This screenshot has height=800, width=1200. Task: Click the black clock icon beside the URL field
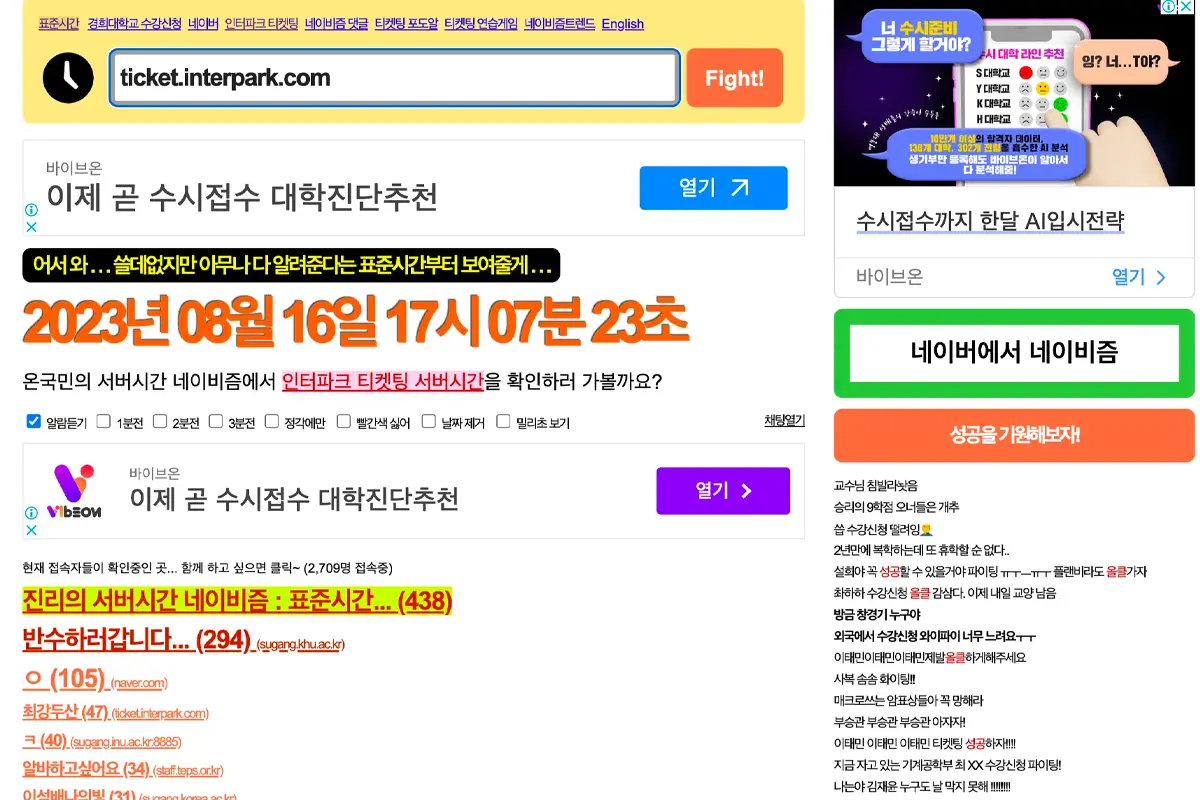tap(68, 78)
